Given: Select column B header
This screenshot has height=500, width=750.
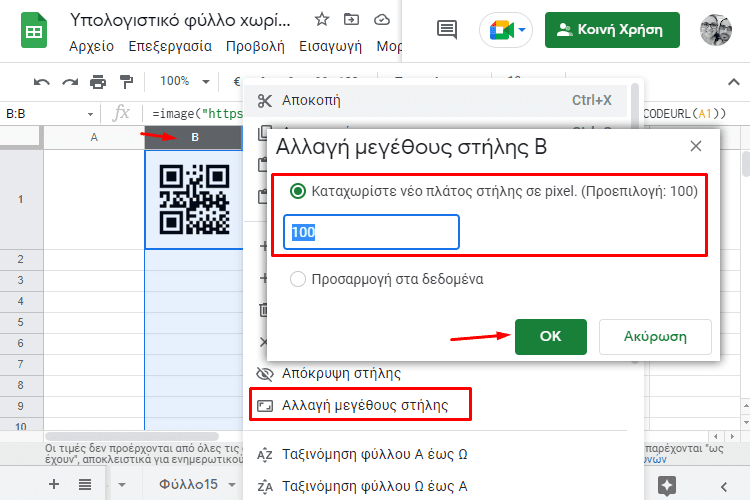Looking at the screenshot, I should [x=194, y=138].
